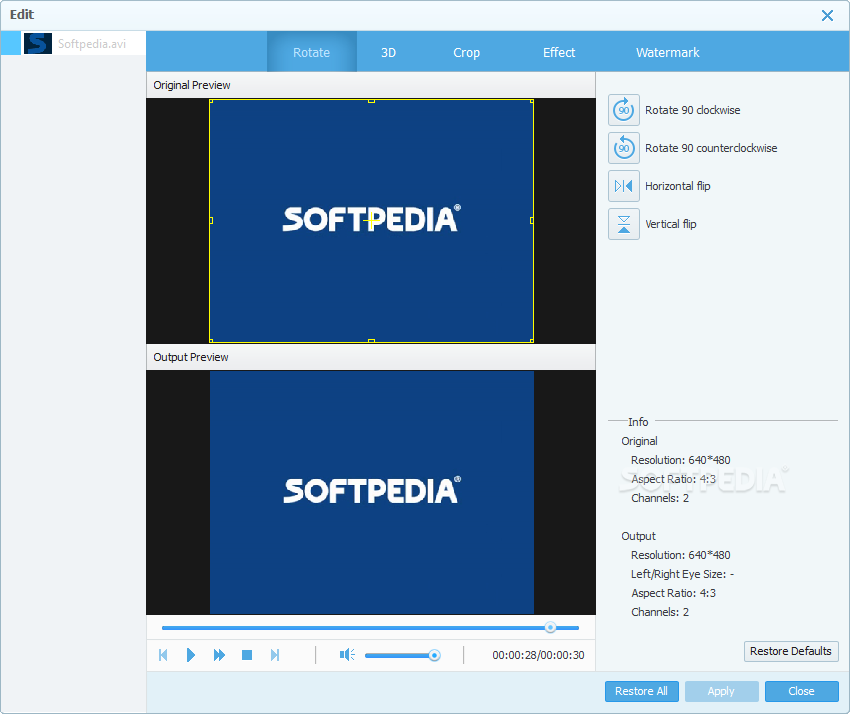Click the volume slider handle

coord(434,655)
